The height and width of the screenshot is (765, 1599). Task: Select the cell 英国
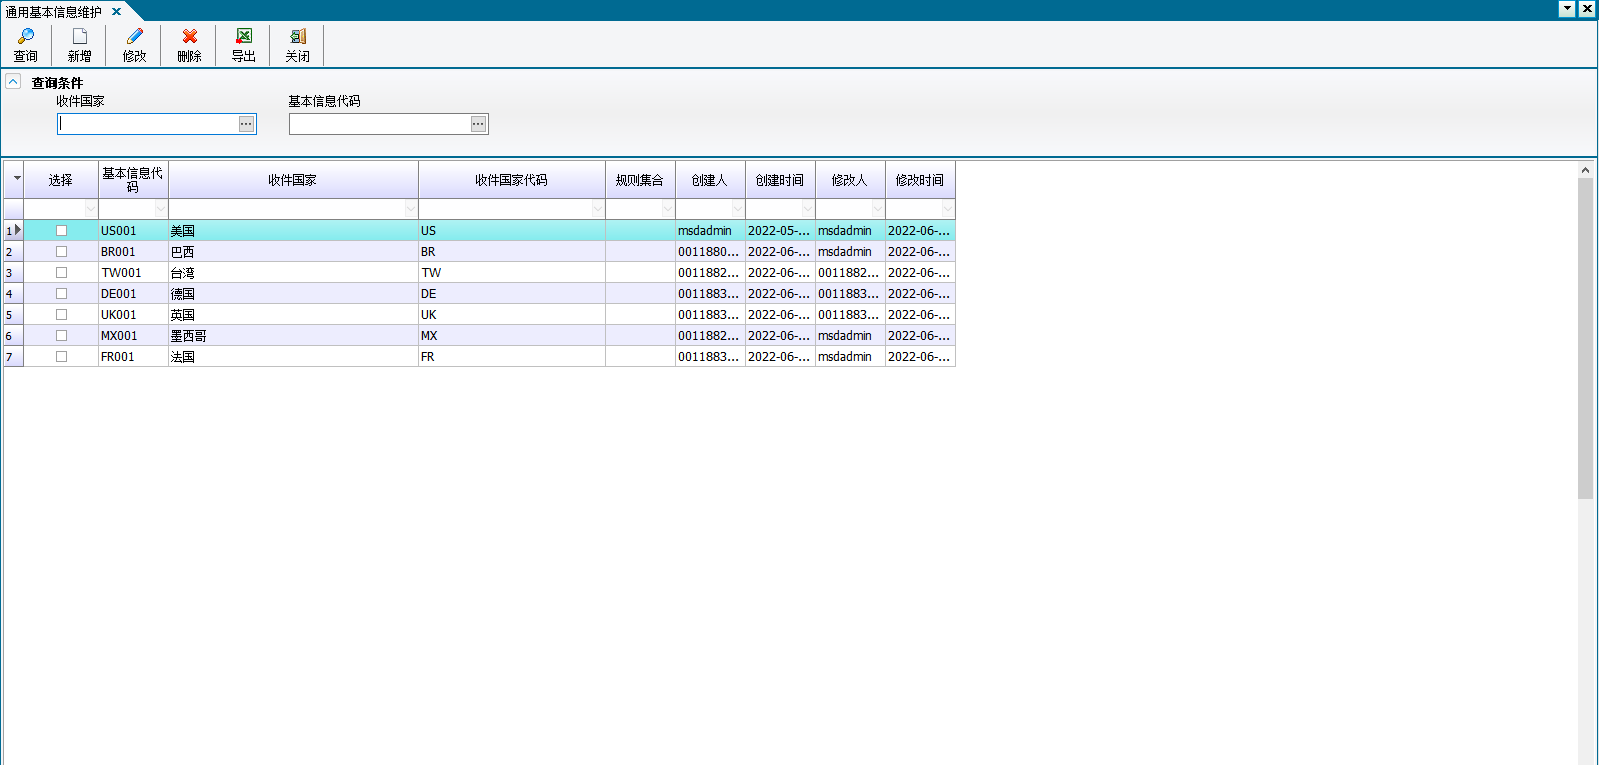pos(293,315)
